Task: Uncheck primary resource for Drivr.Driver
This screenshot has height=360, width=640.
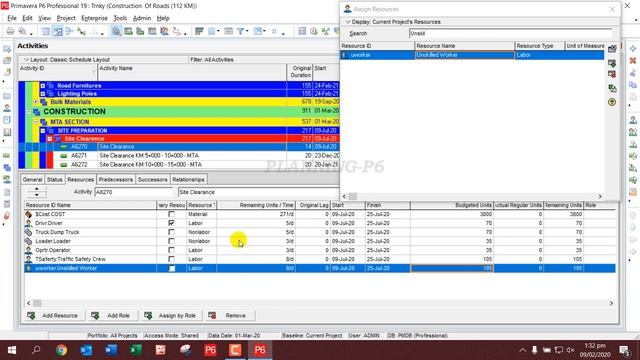Action: 171,223
